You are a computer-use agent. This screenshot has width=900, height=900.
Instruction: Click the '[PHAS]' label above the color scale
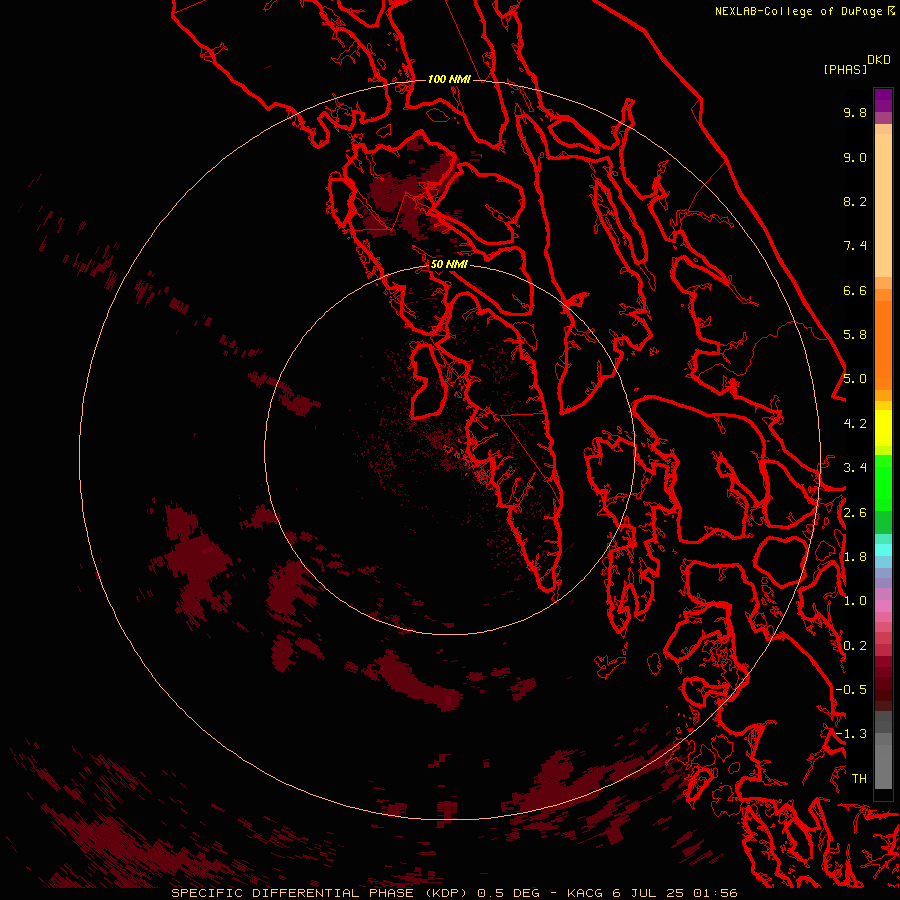(x=845, y=69)
